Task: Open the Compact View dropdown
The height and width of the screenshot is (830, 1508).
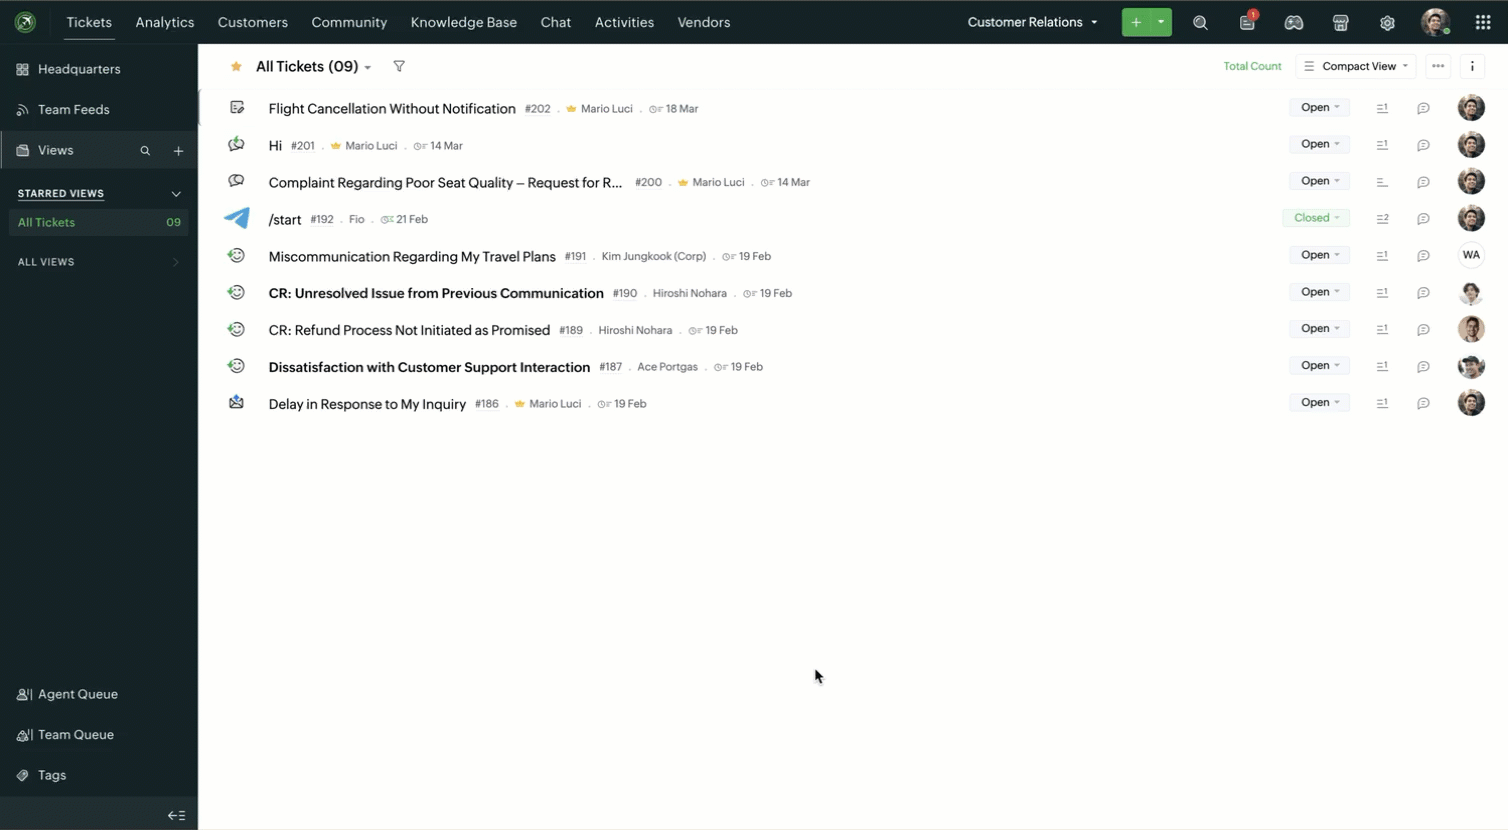Action: click(x=1356, y=66)
